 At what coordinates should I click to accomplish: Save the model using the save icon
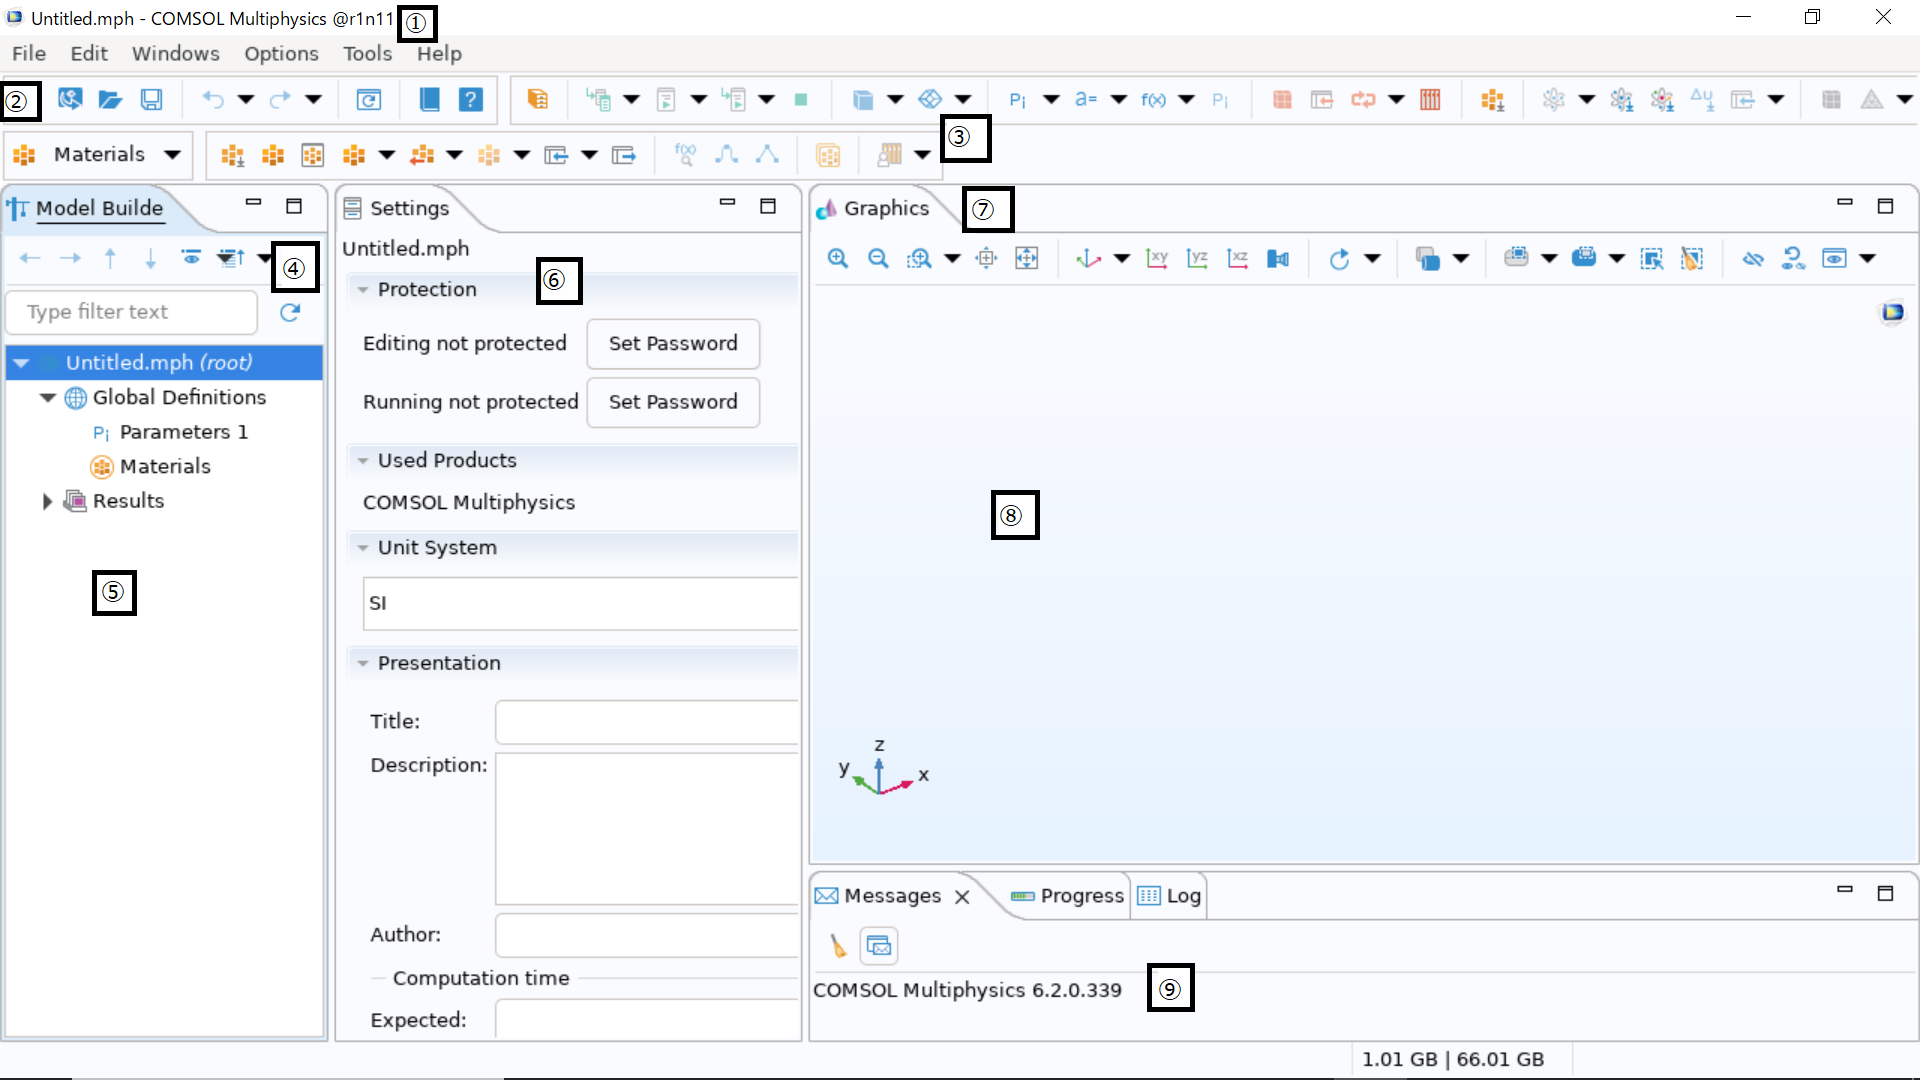[151, 100]
